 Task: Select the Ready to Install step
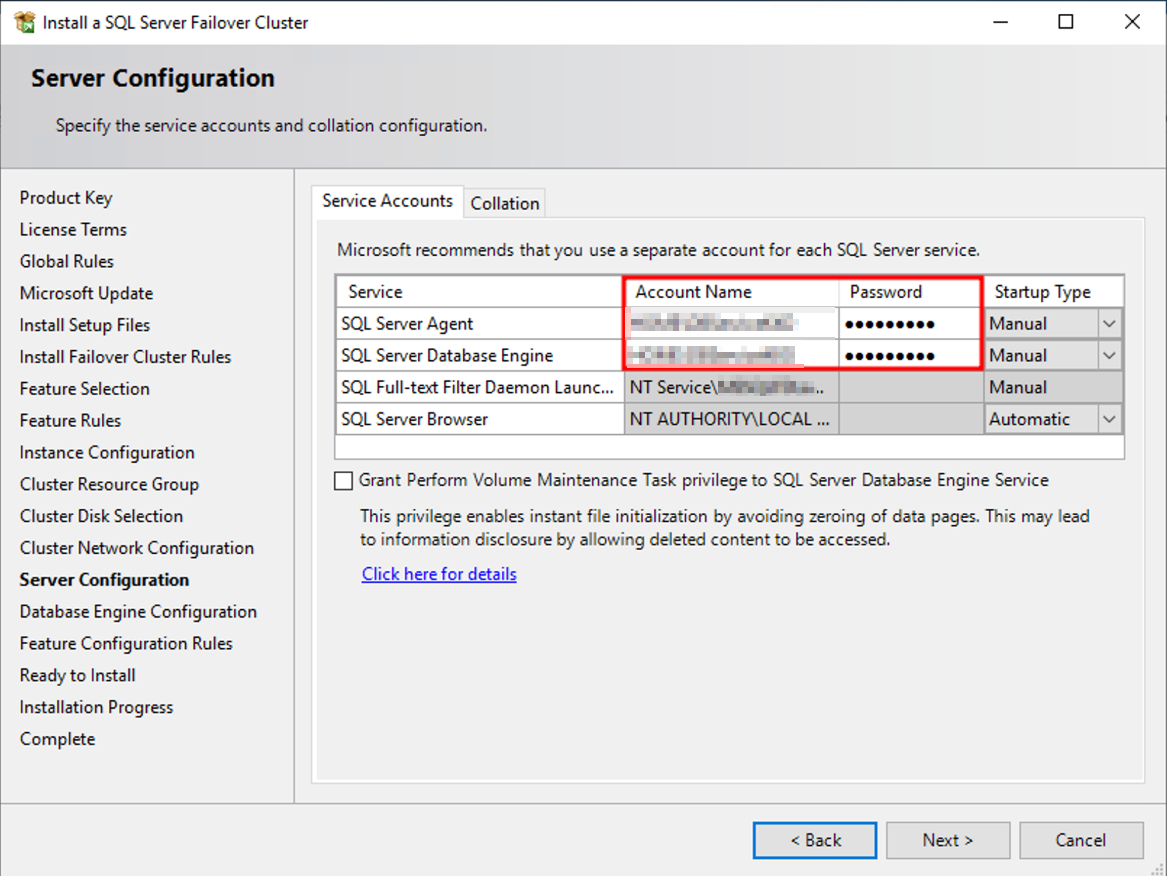click(x=77, y=676)
